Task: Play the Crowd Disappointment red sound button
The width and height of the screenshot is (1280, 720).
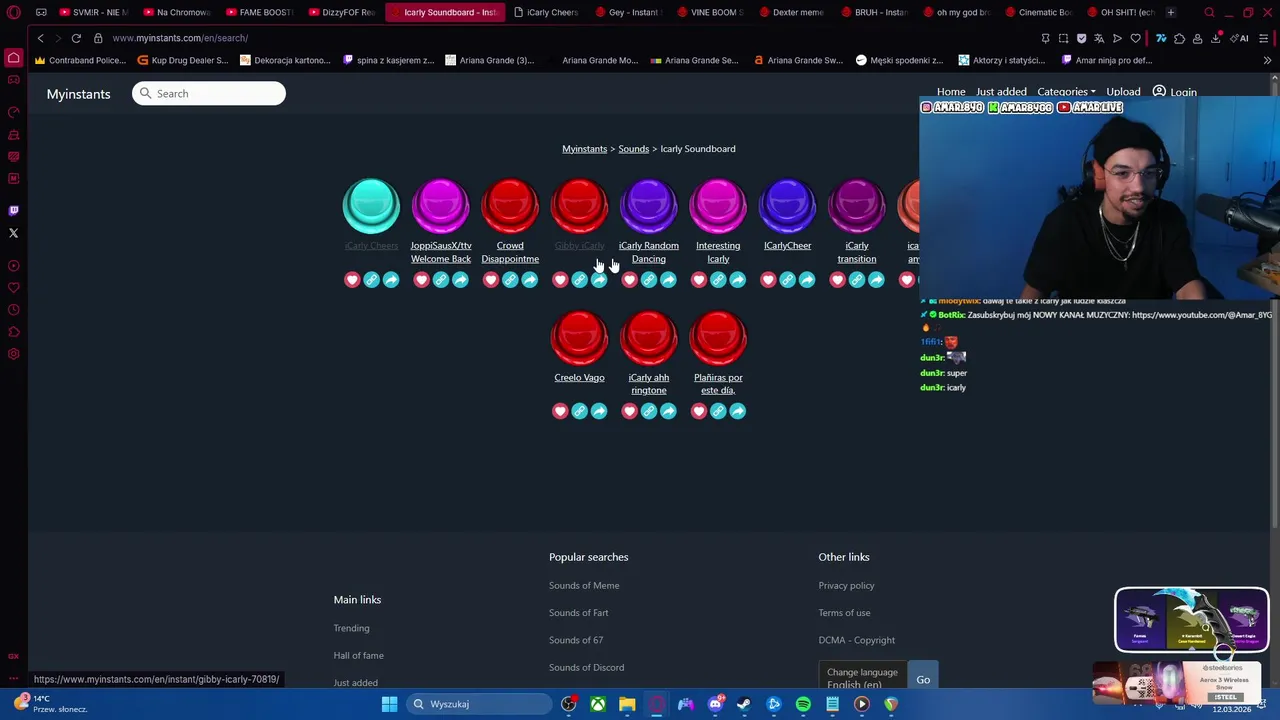Action: [x=510, y=205]
